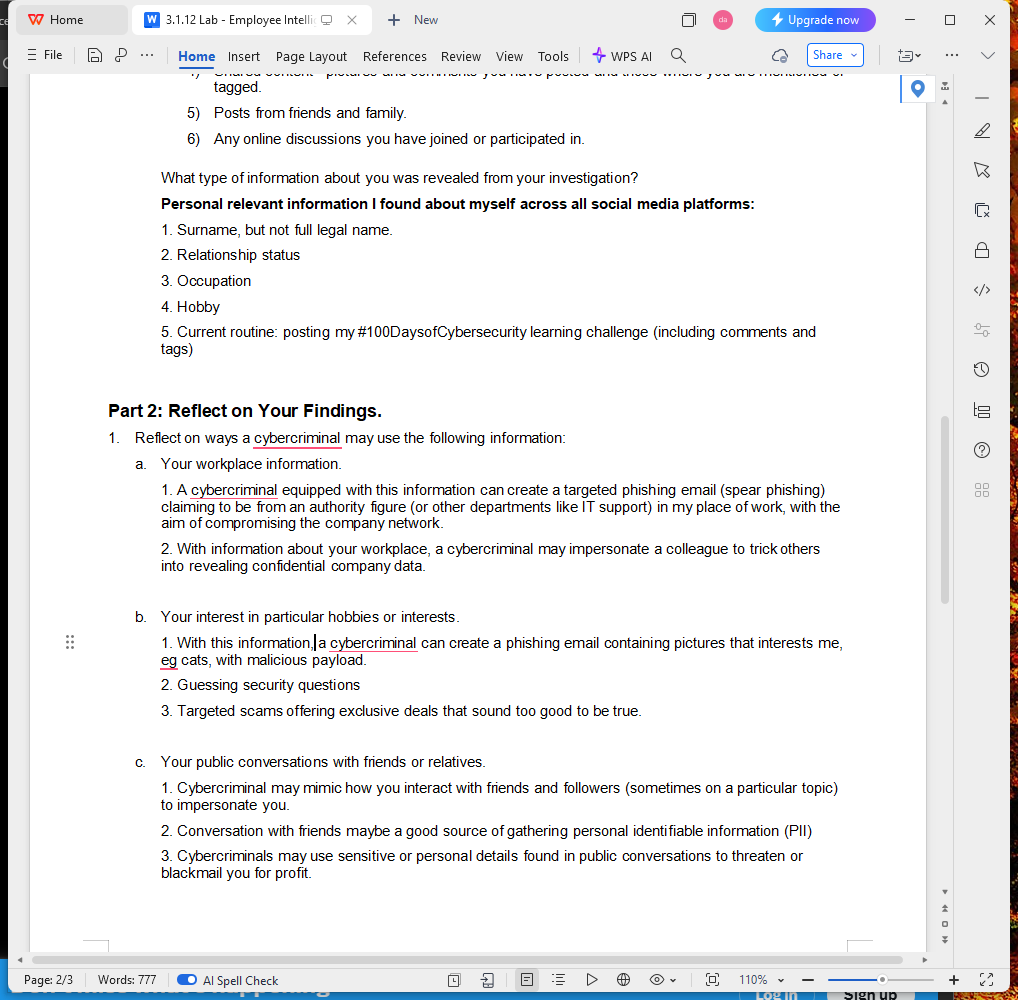Click the document outline icon in sidebar
This screenshot has height=1000, width=1018.
click(982, 410)
